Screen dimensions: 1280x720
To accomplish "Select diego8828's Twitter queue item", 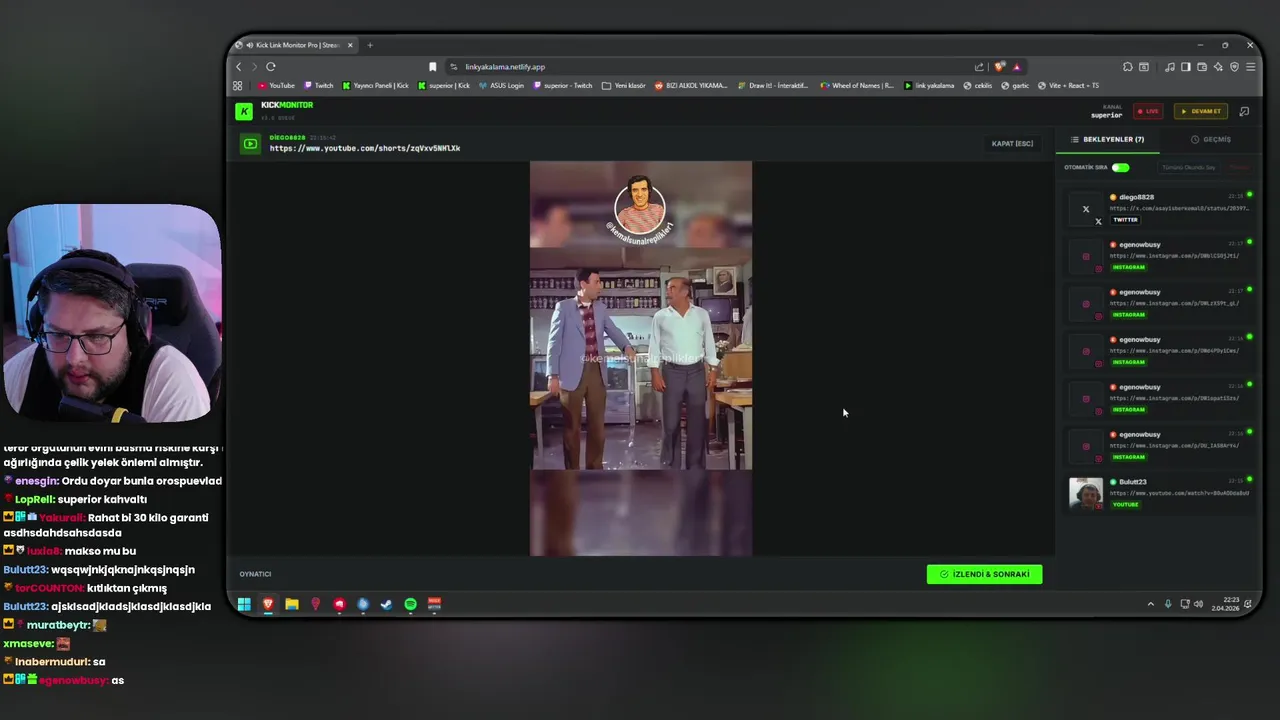I will 1158,209.
